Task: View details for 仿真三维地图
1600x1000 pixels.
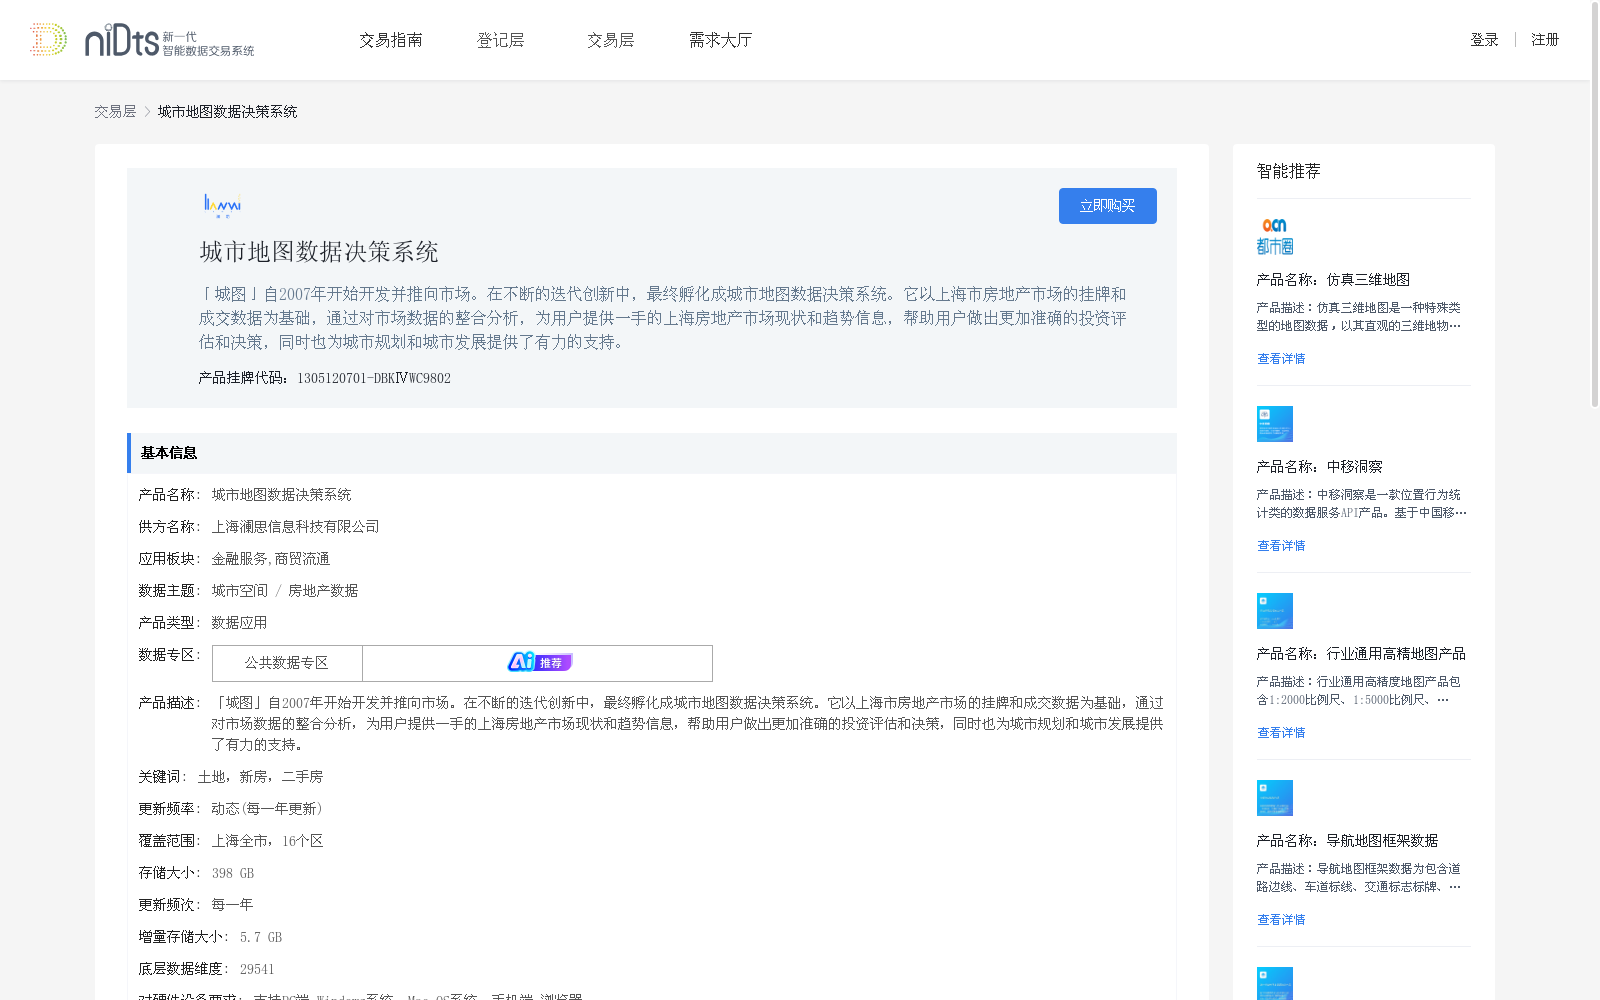Action: click(x=1281, y=359)
